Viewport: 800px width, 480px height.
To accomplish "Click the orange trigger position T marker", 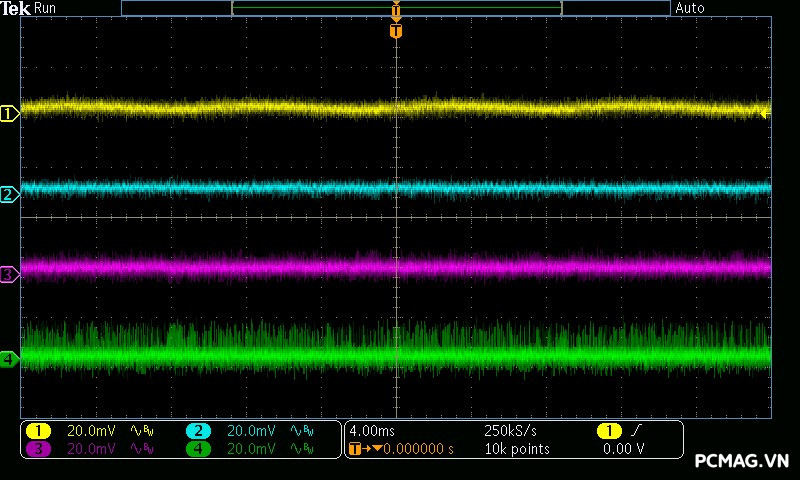I will 396,31.
